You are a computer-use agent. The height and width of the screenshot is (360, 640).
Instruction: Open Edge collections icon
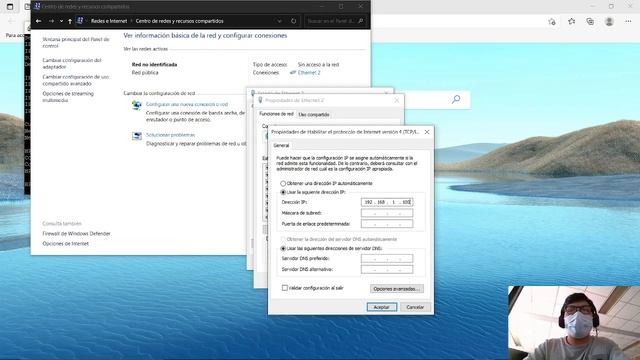(590, 21)
